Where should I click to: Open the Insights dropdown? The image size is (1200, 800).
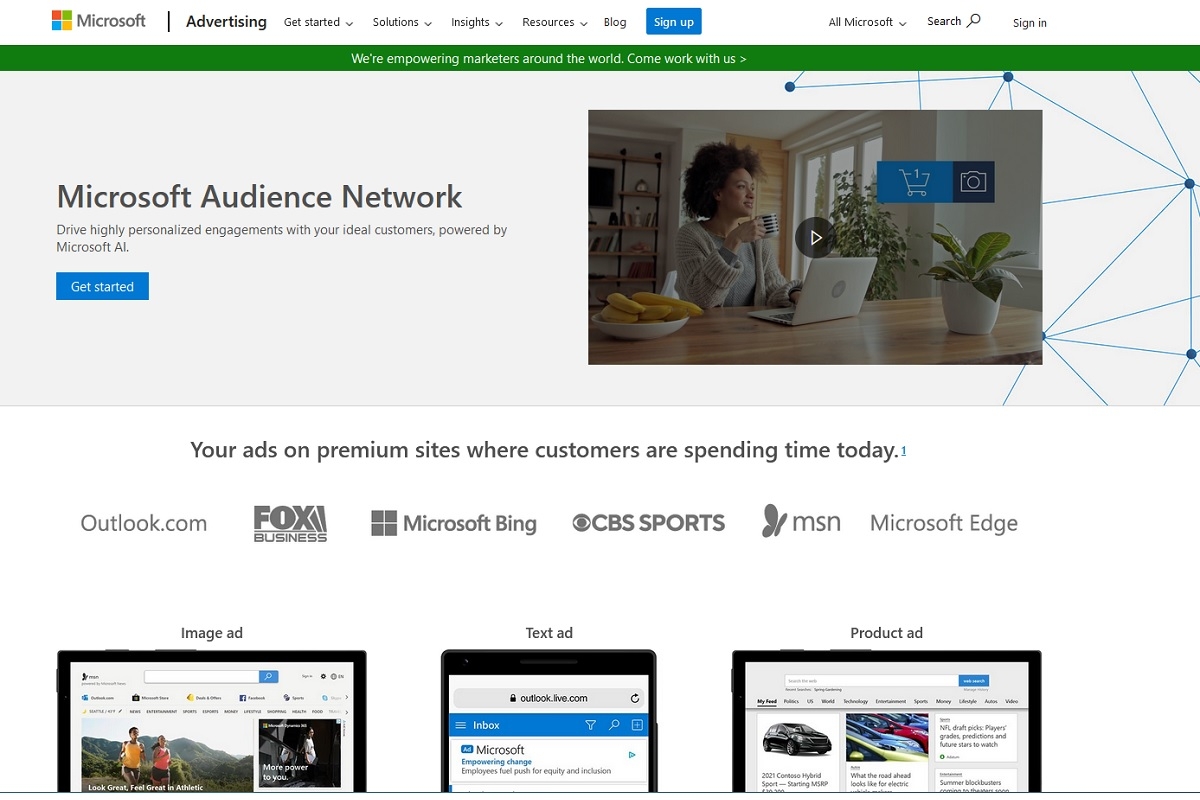pos(477,22)
